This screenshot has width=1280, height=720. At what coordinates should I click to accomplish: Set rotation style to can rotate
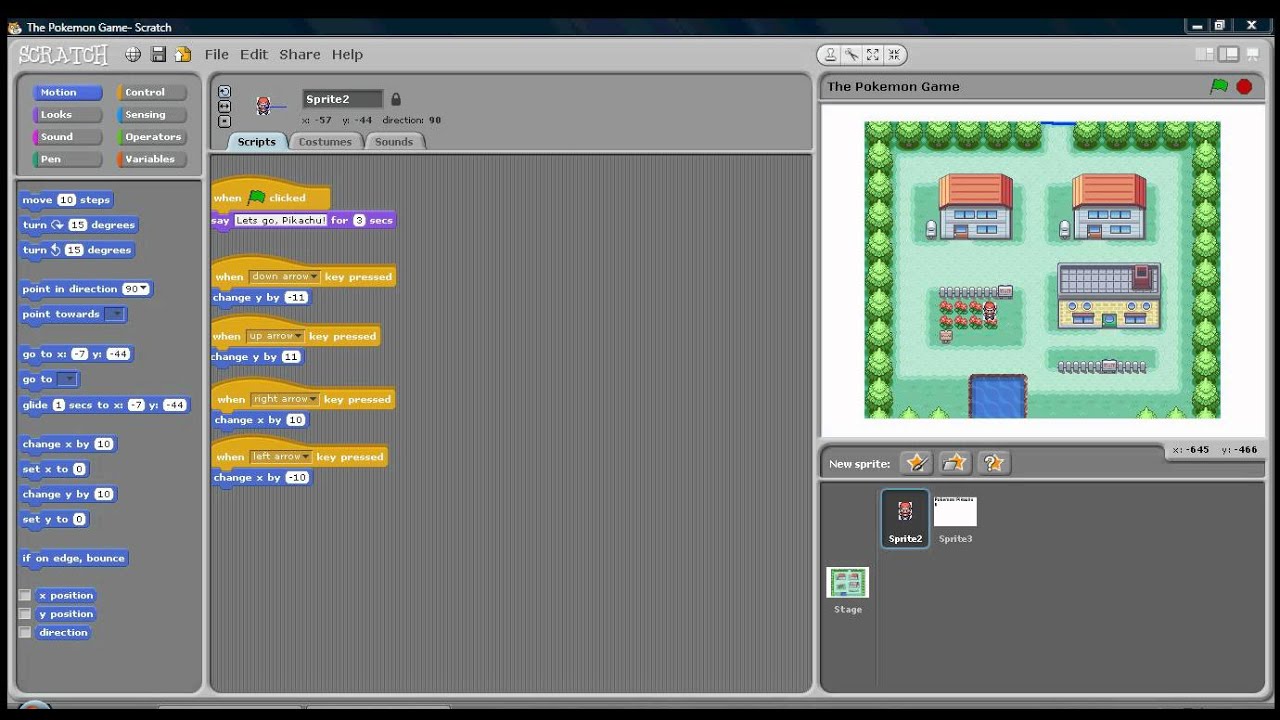click(x=224, y=91)
